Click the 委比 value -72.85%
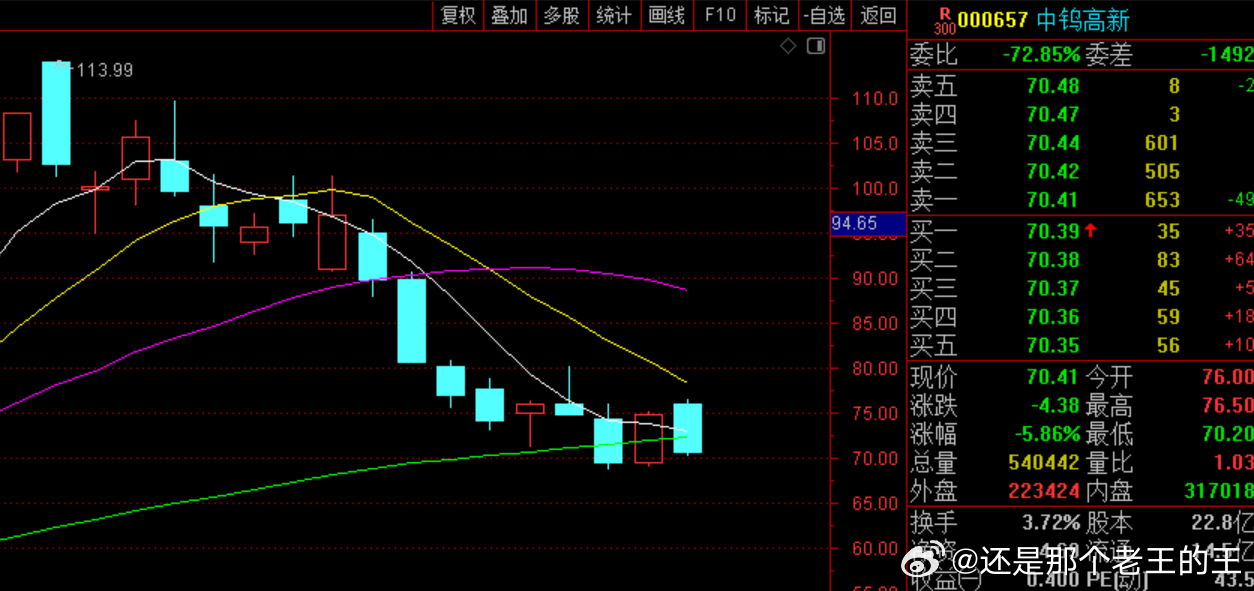This screenshot has width=1254, height=591. pos(1041,54)
